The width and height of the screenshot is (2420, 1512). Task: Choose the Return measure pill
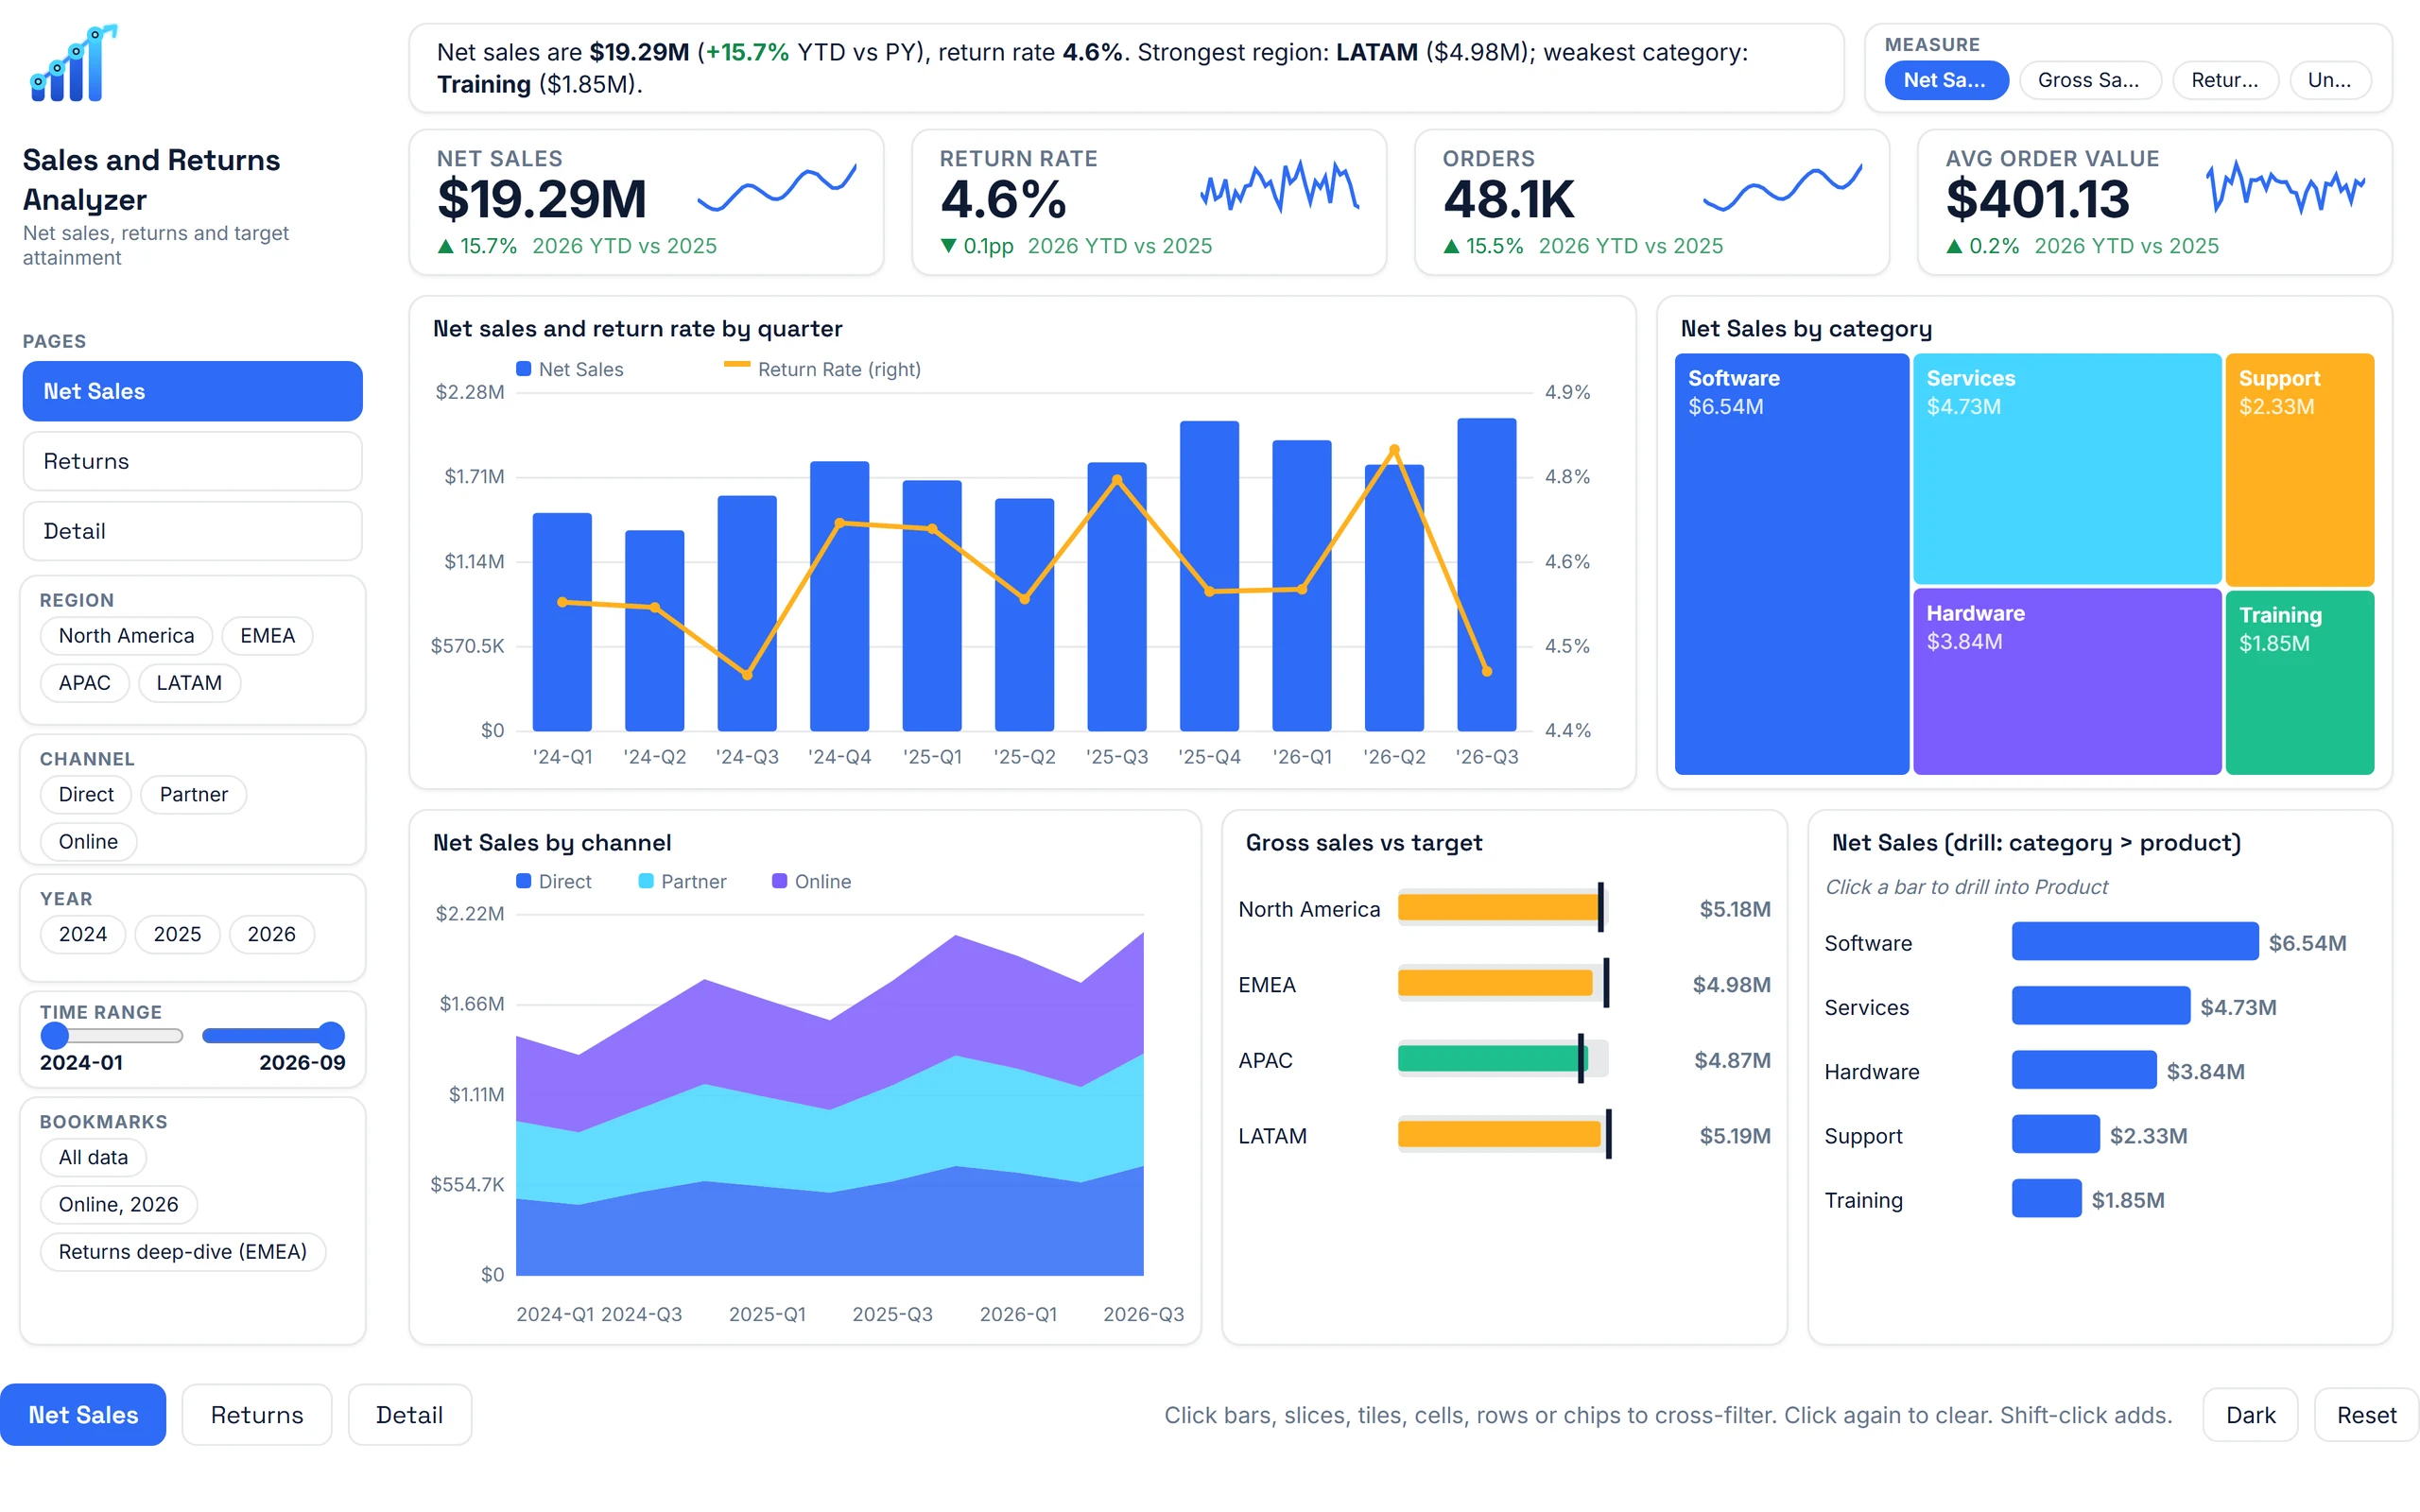2225,80
